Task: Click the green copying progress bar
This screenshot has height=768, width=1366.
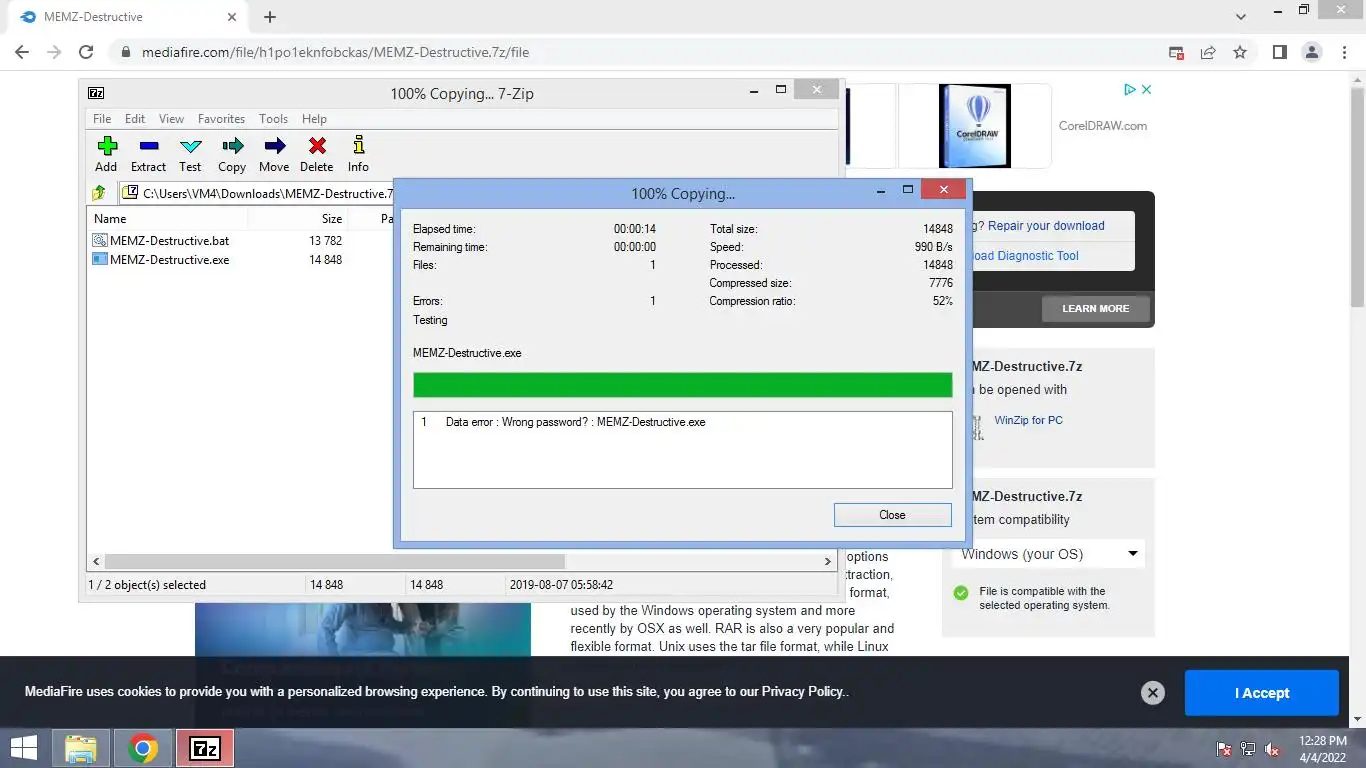Action: (x=682, y=386)
